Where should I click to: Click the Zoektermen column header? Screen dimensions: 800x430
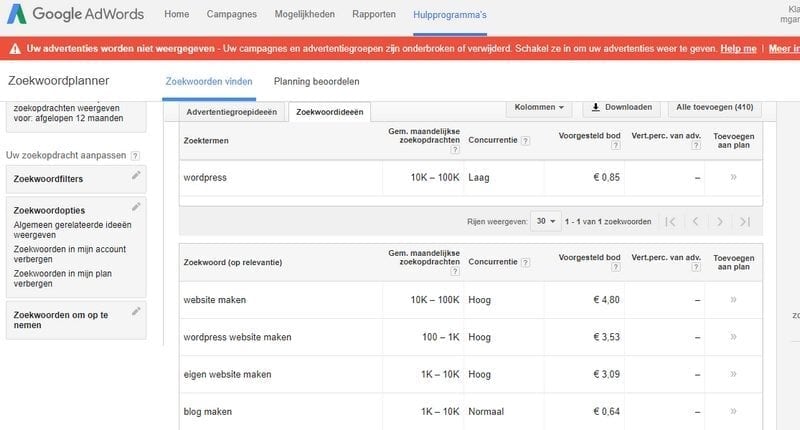click(x=206, y=141)
